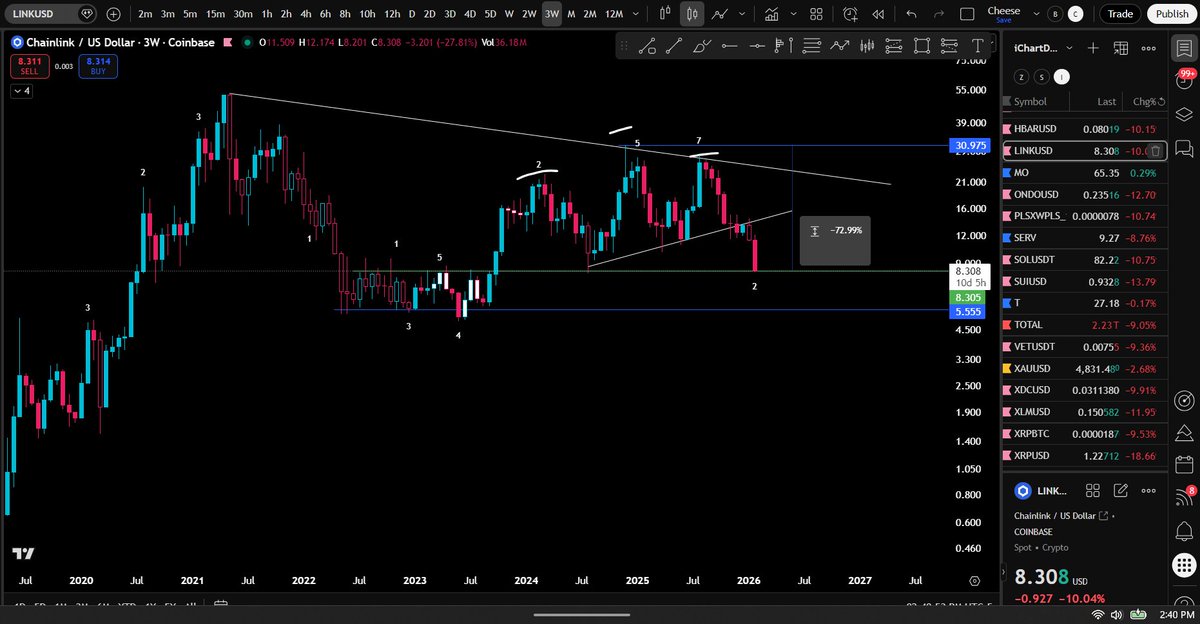Switch to watchlist Z circle

click(1022, 76)
